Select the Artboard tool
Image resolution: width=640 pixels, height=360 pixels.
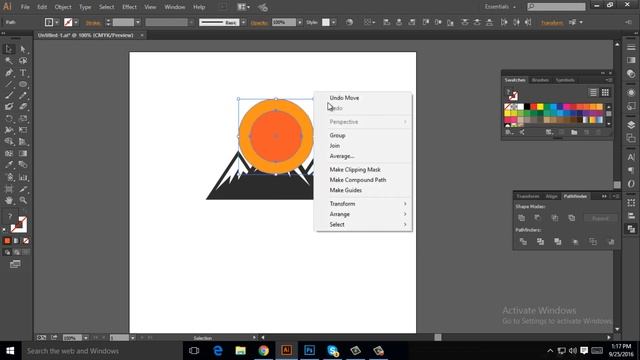click(9, 189)
